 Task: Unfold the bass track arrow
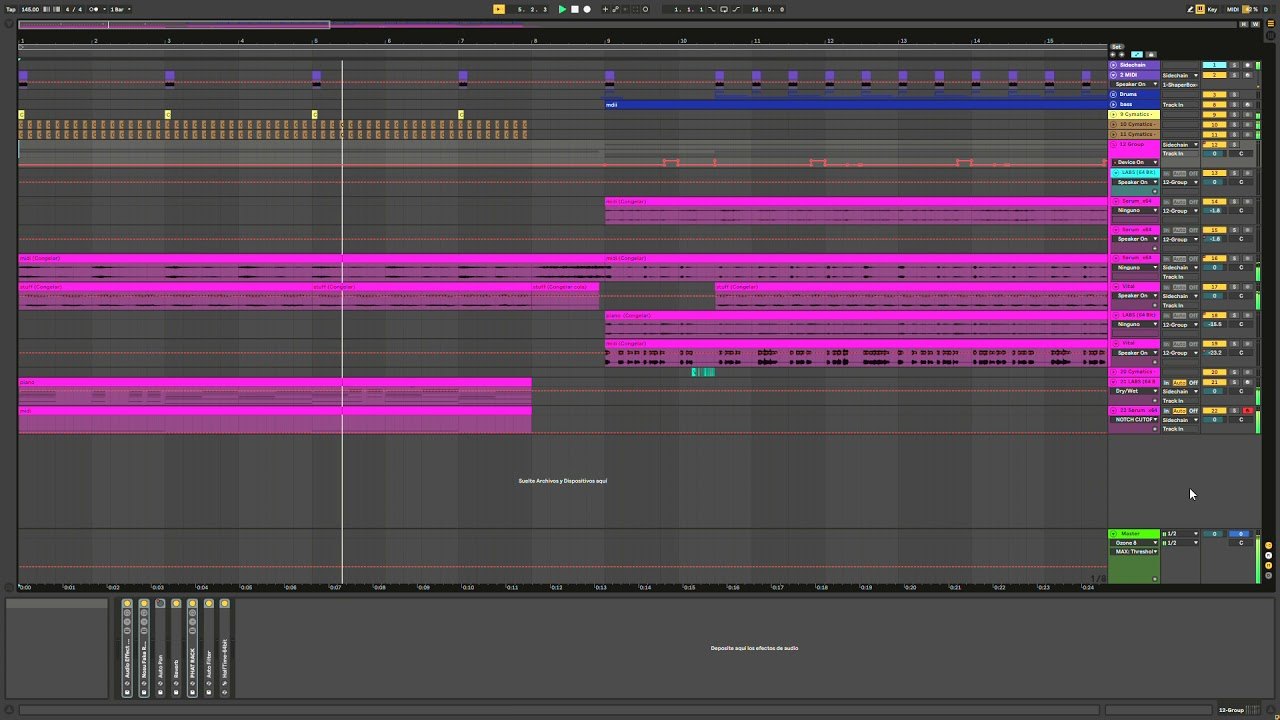[x=1114, y=104]
